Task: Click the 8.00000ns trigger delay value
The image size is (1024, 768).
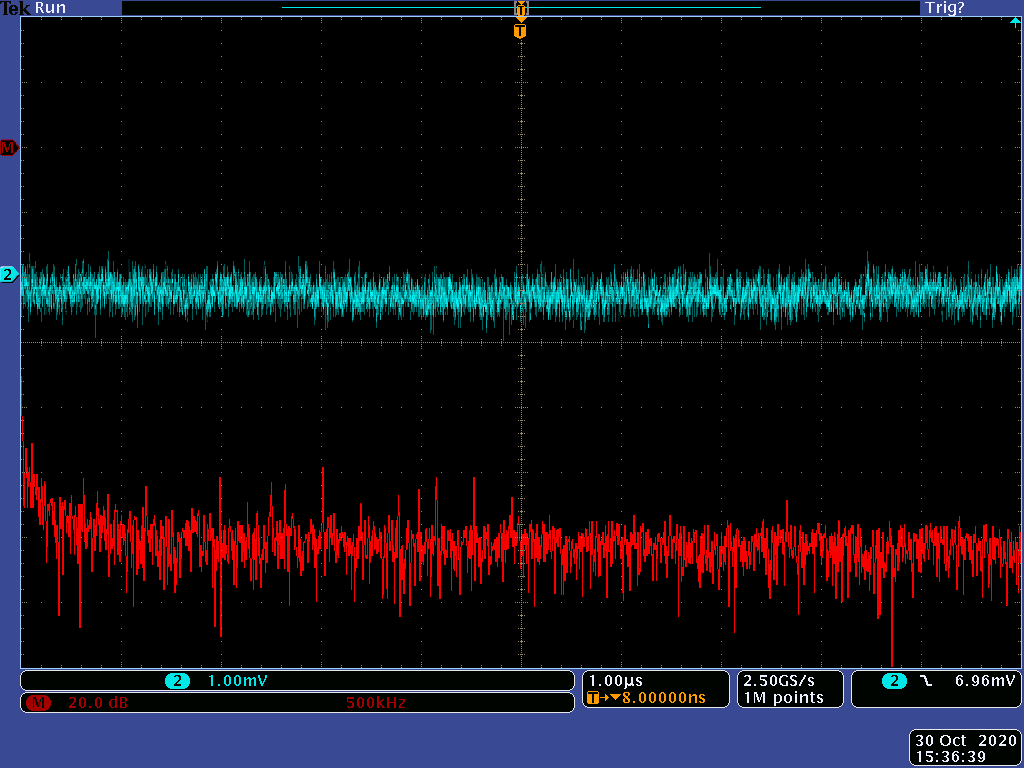Action: [664, 698]
